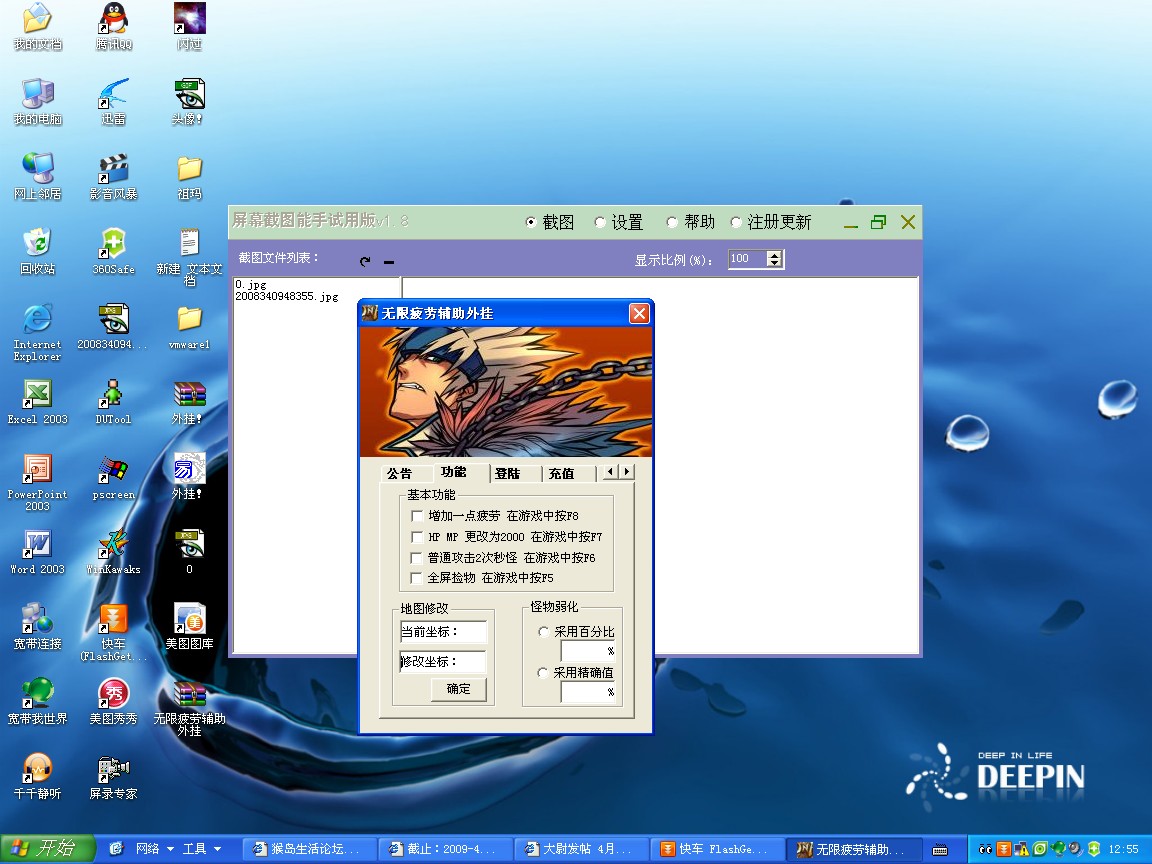Switch to 猴岛生活论坛 taskbar window
Viewport: 1152px width, 864px height.
(310, 849)
